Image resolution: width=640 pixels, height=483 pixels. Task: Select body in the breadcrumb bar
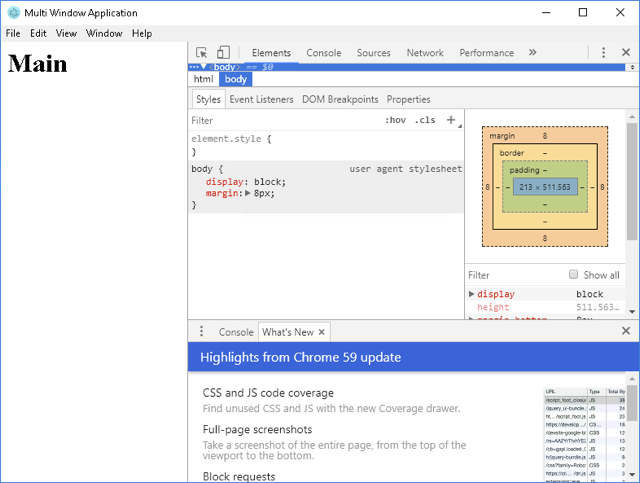click(x=236, y=79)
